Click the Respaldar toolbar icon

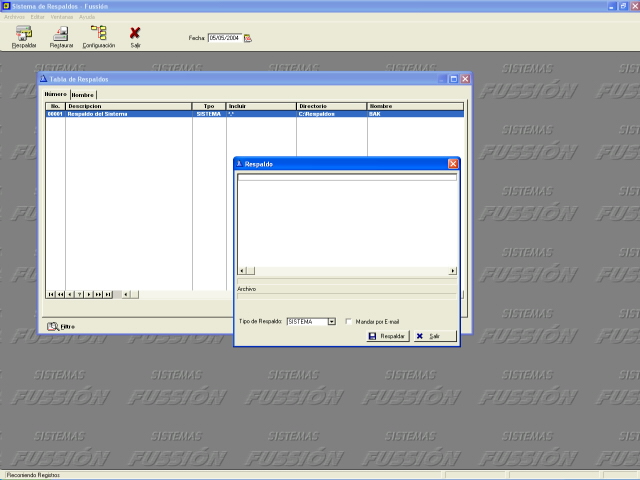tap(23, 34)
